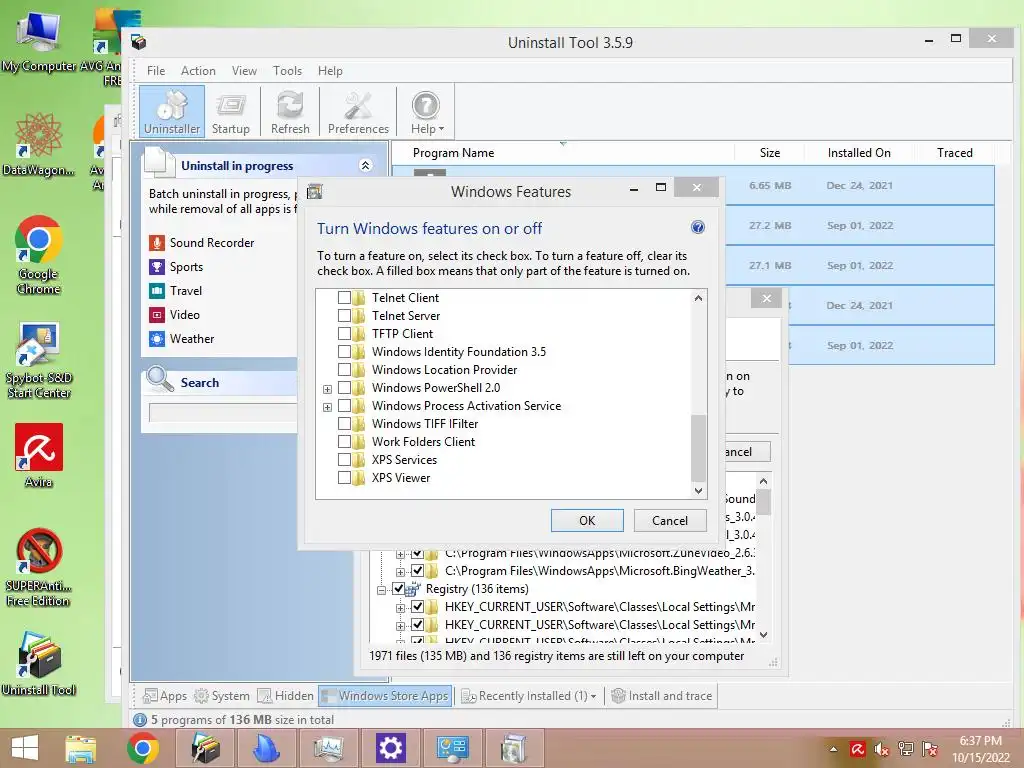Screen dimensions: 1024x768
Task: Click Install and trace button
Action: [x=662, y=696]
